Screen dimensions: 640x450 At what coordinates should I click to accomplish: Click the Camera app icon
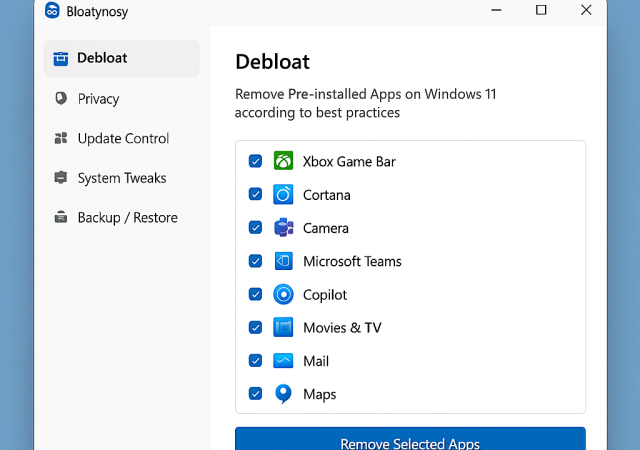[x=284, y=227]
